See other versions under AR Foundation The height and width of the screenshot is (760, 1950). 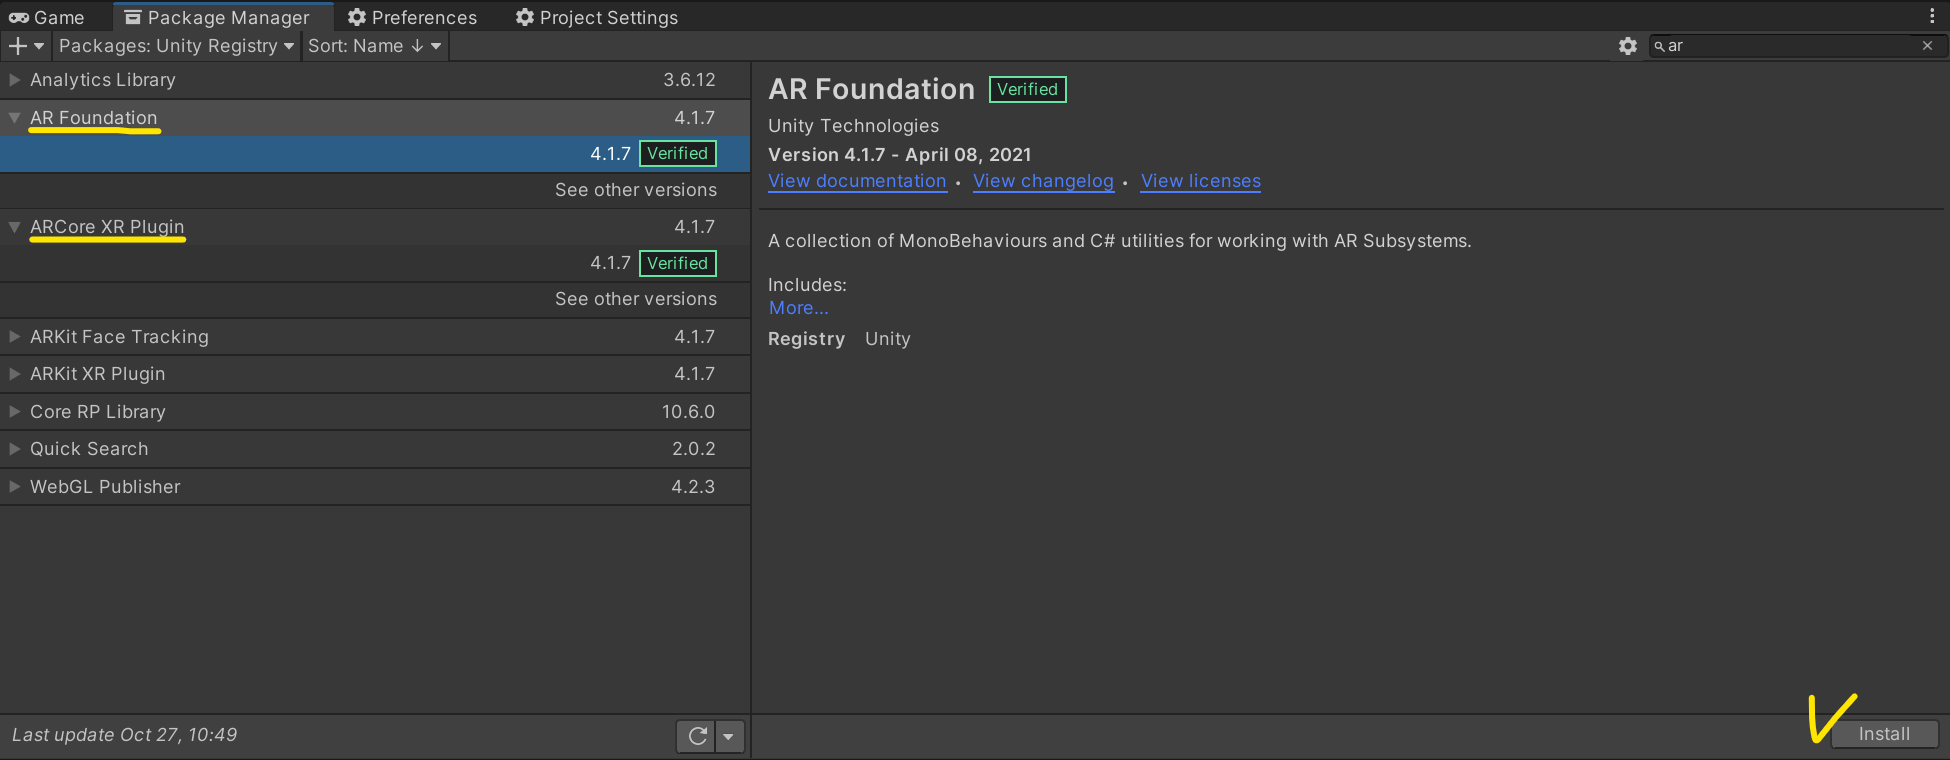636,190
